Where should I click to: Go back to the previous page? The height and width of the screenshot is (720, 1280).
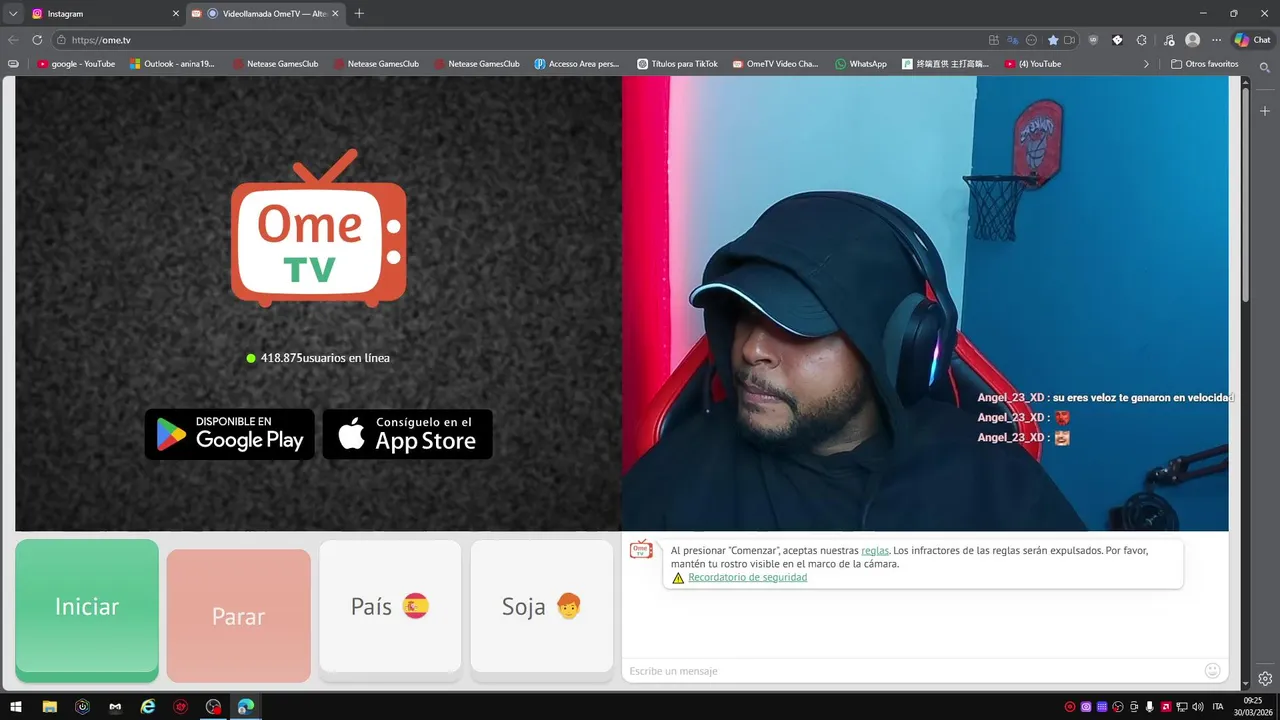13,40
